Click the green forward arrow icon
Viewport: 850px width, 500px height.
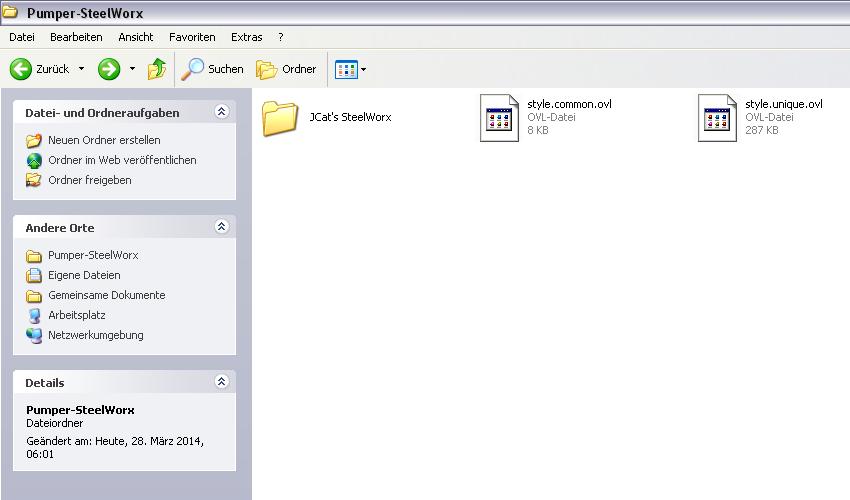point(109,69)
